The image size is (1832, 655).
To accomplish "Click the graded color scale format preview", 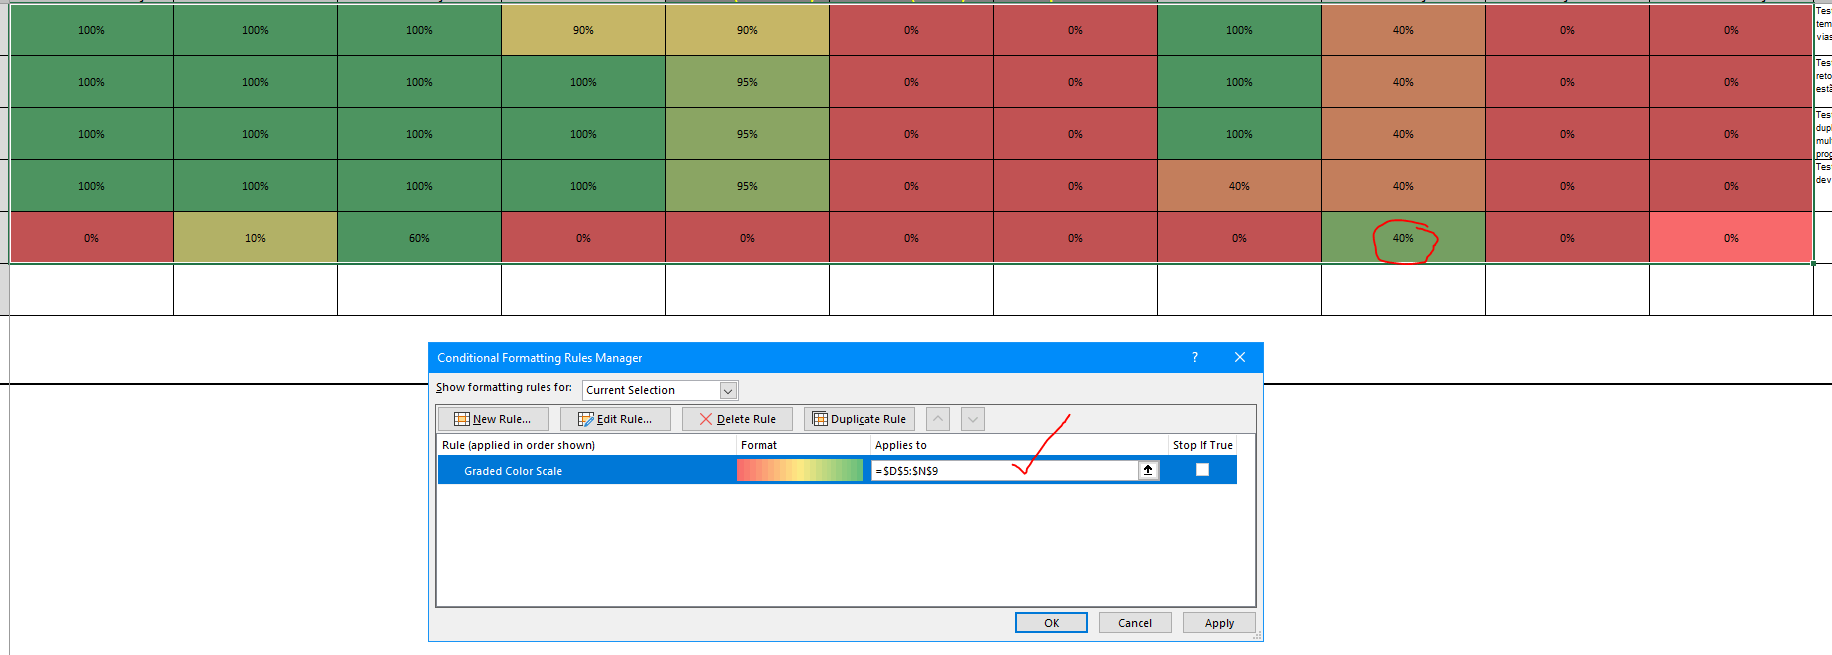I will [800, 470].
